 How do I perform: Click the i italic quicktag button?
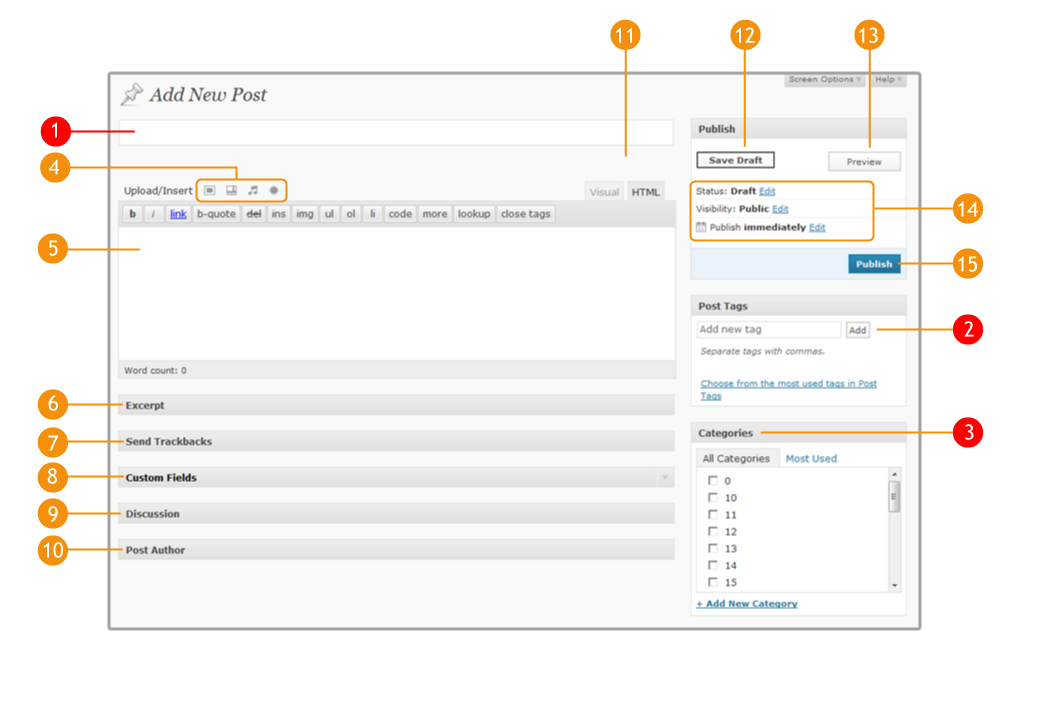click(x=153, y=214)
